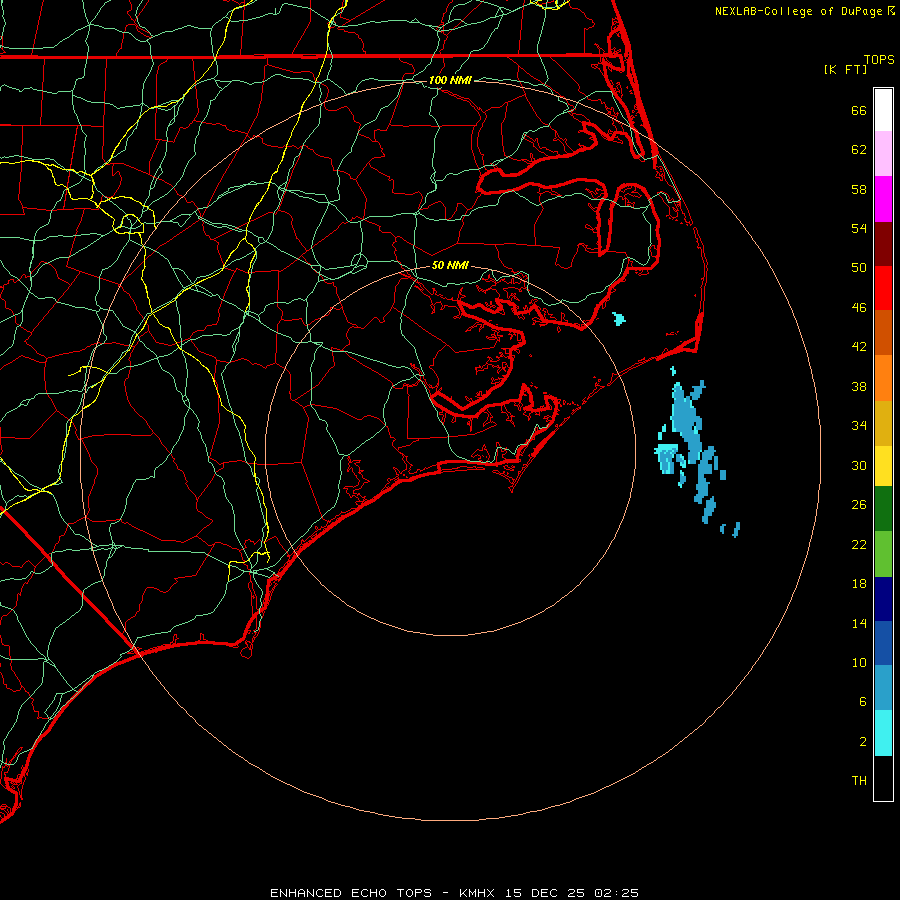Click the TOPS legend title
Image resolution: width=900 pixels, height=900 pixels.
pyautogui.click(x=879, y=59)
